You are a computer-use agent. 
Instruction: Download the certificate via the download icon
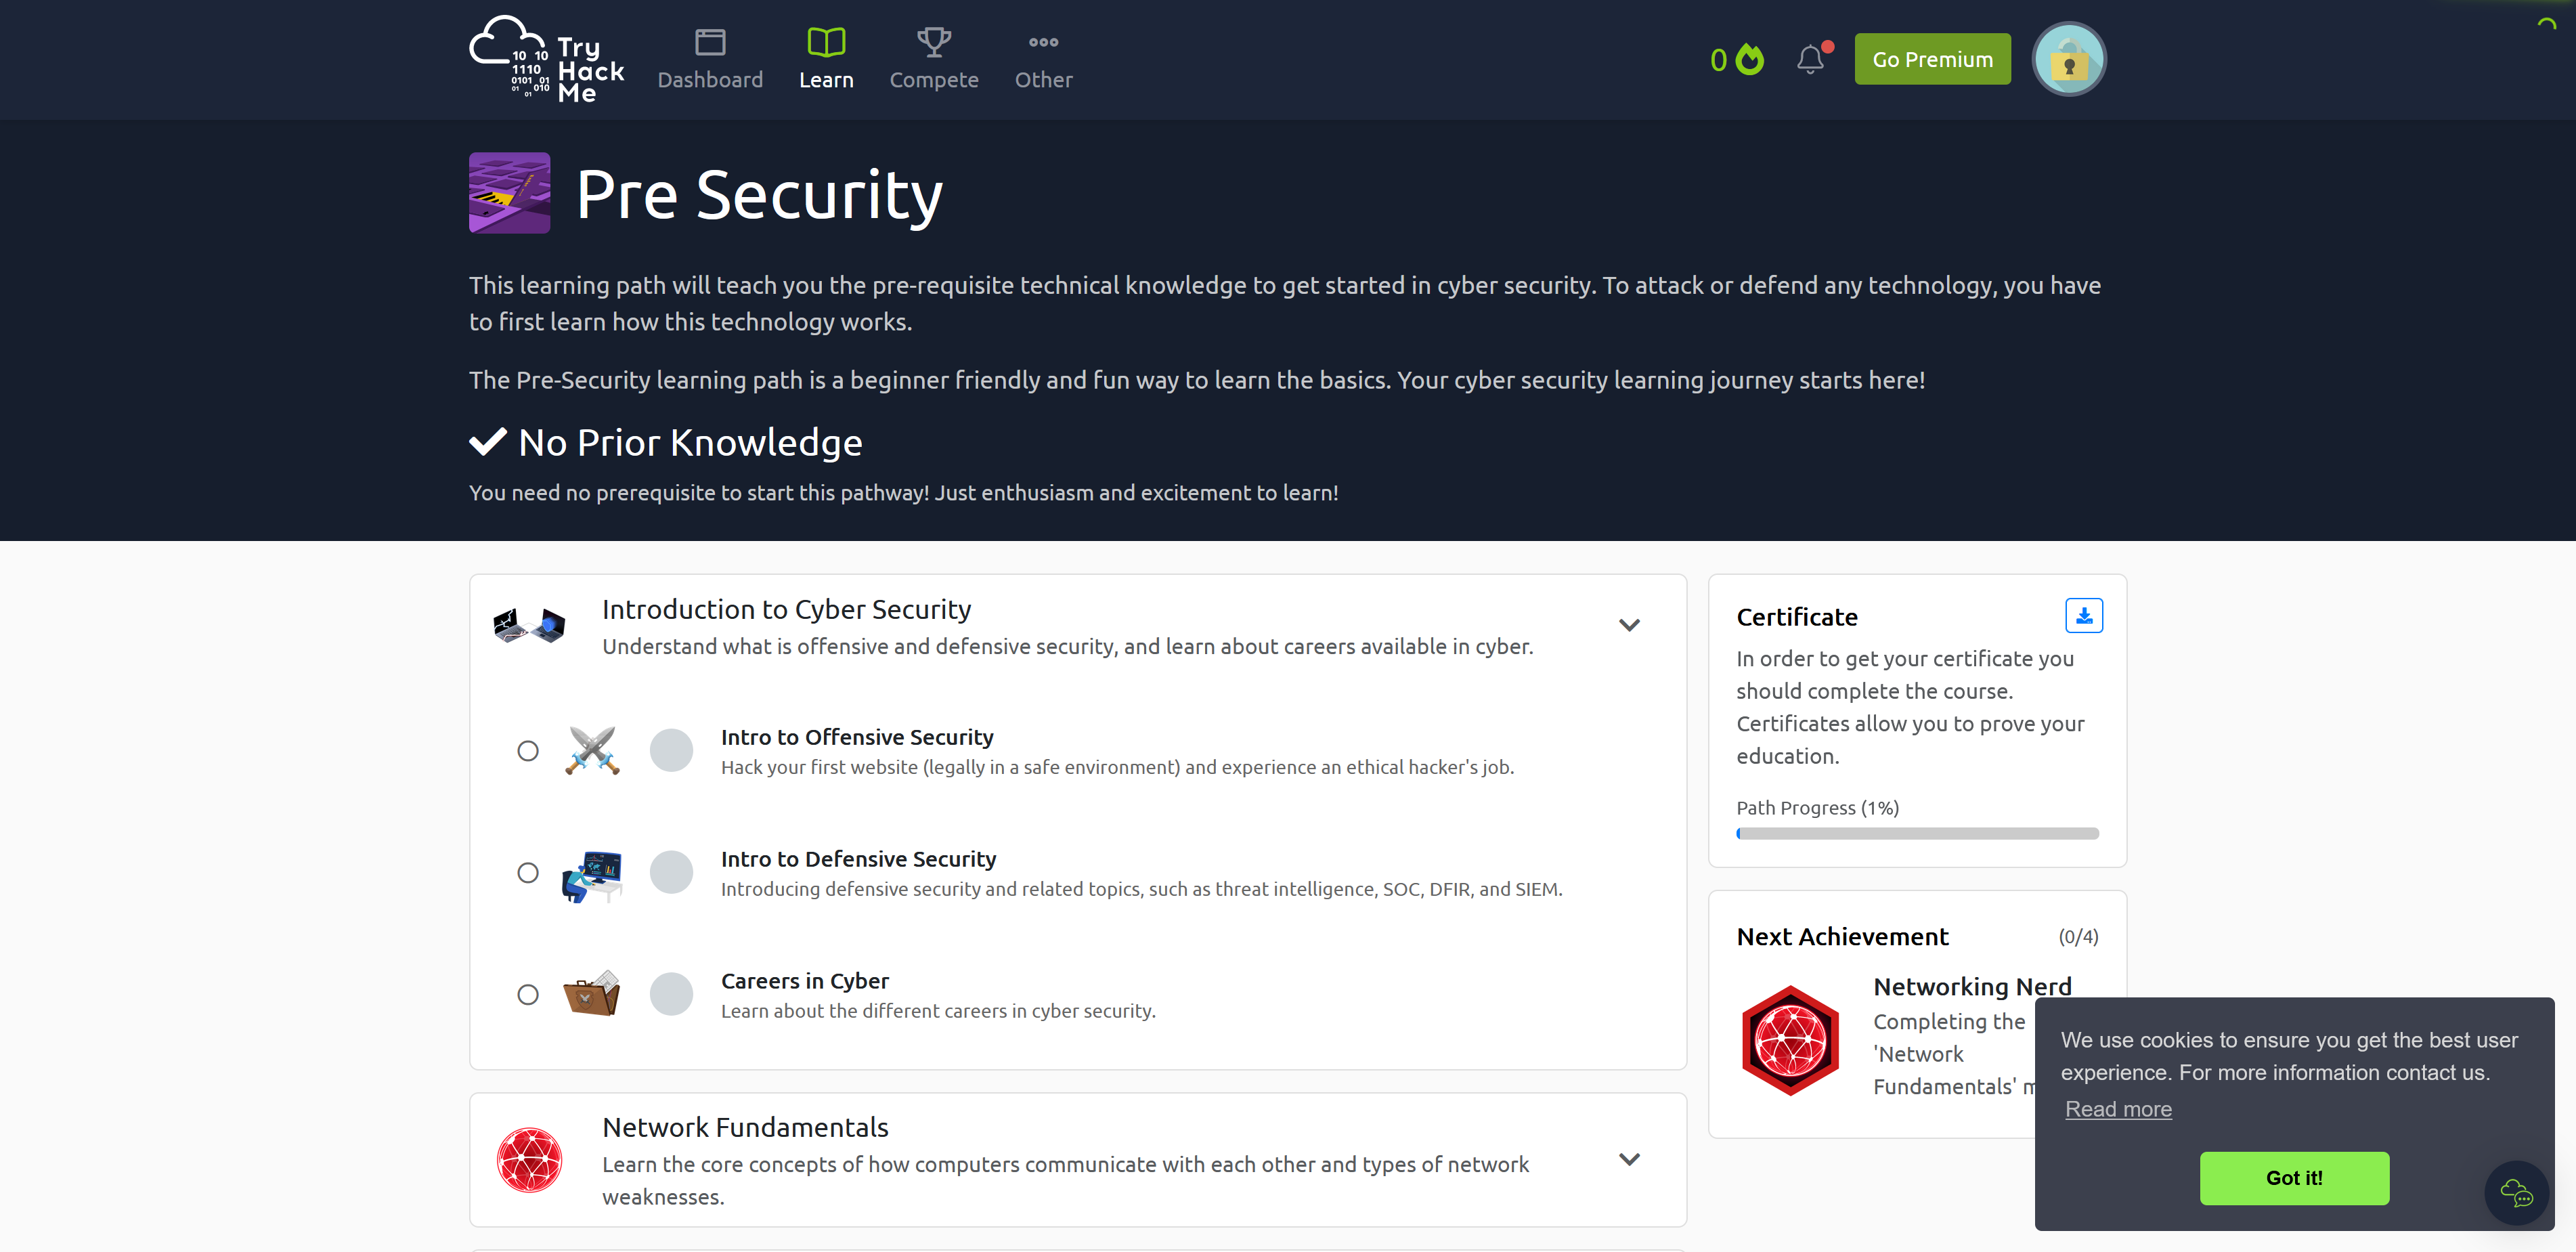[2084, 615]
